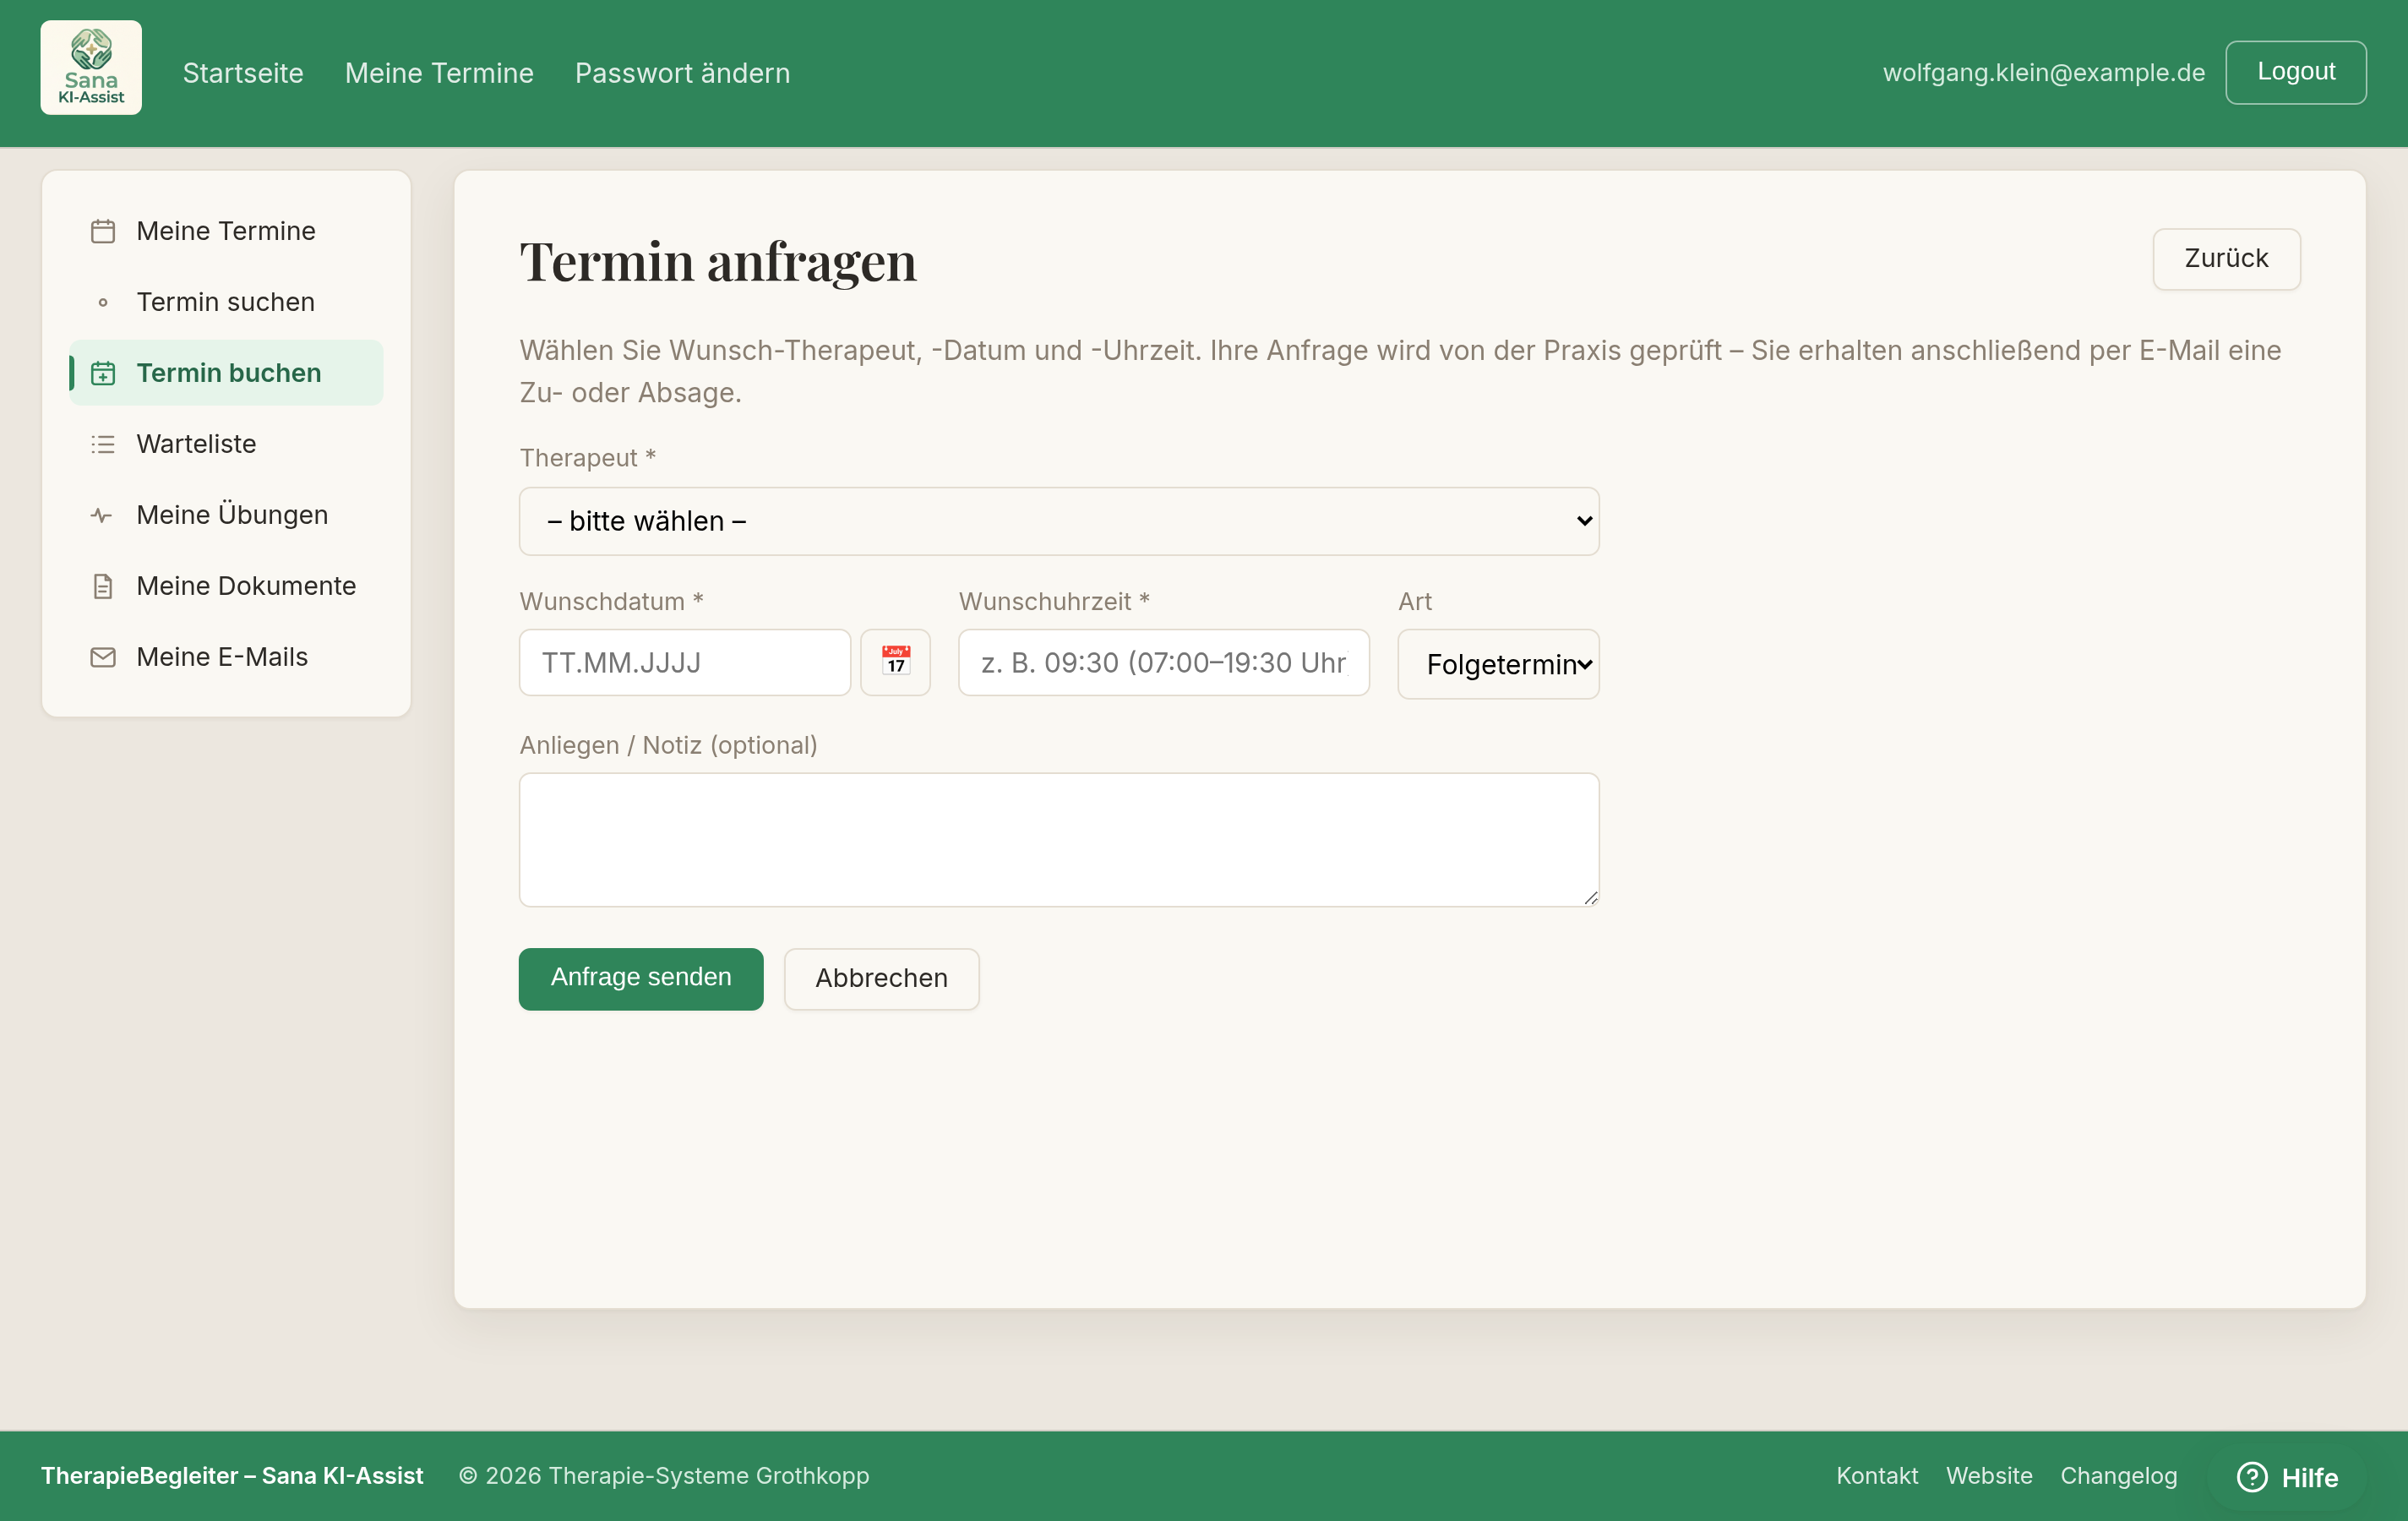The image size is (2408, 1521).
Task: Open the Kontakt footer link
Action: 1877,1476
